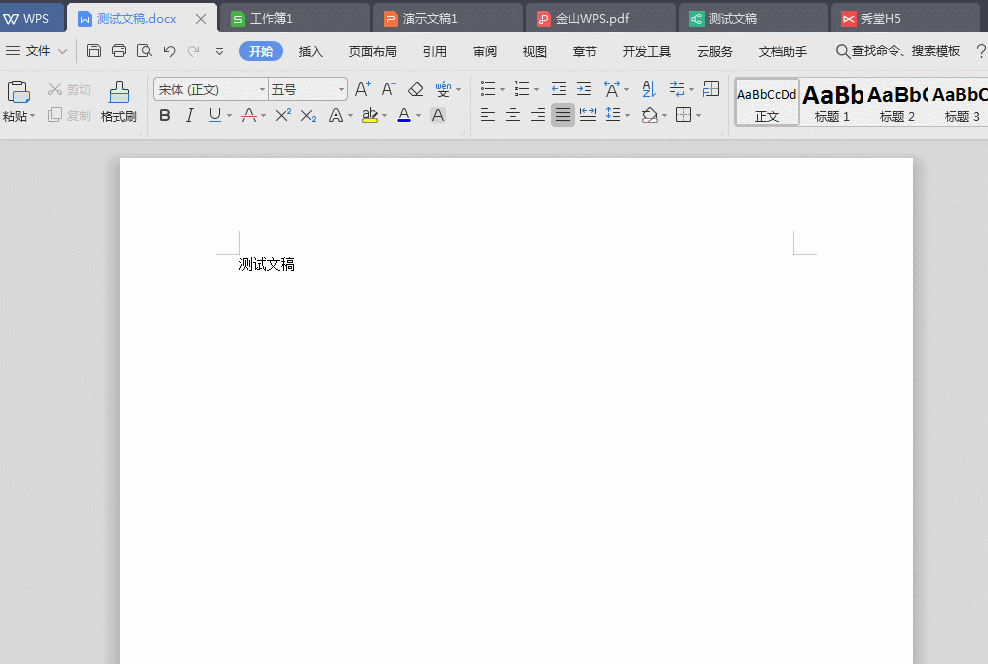The height and width of the screenshot is (664, 988).
Task: Click the 测试文稿 text in document
Action: tap(267, 265)
